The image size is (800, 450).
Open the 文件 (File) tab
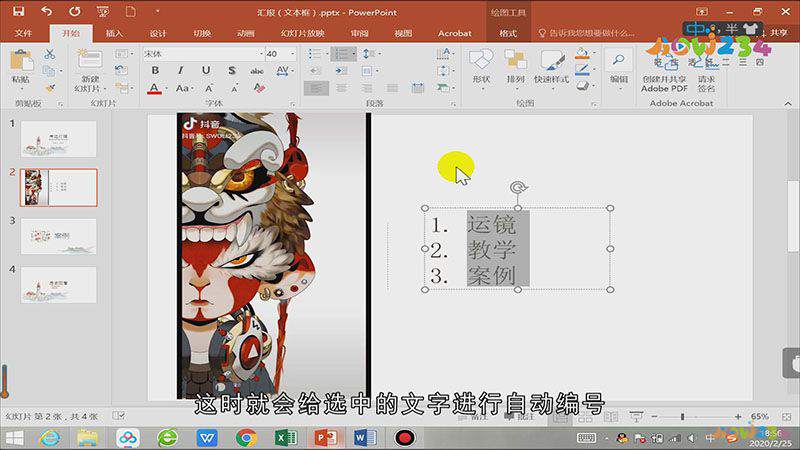[23, 33]
